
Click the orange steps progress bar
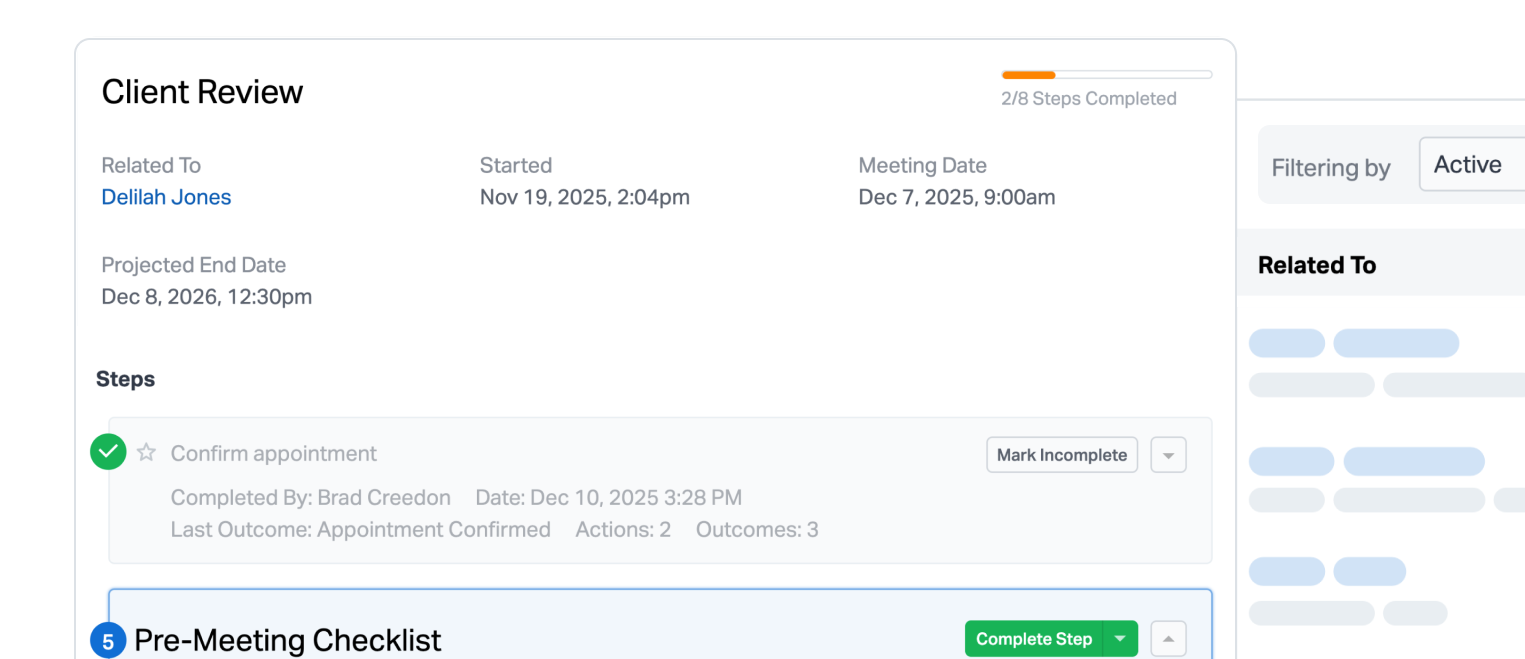[1106, 75]
